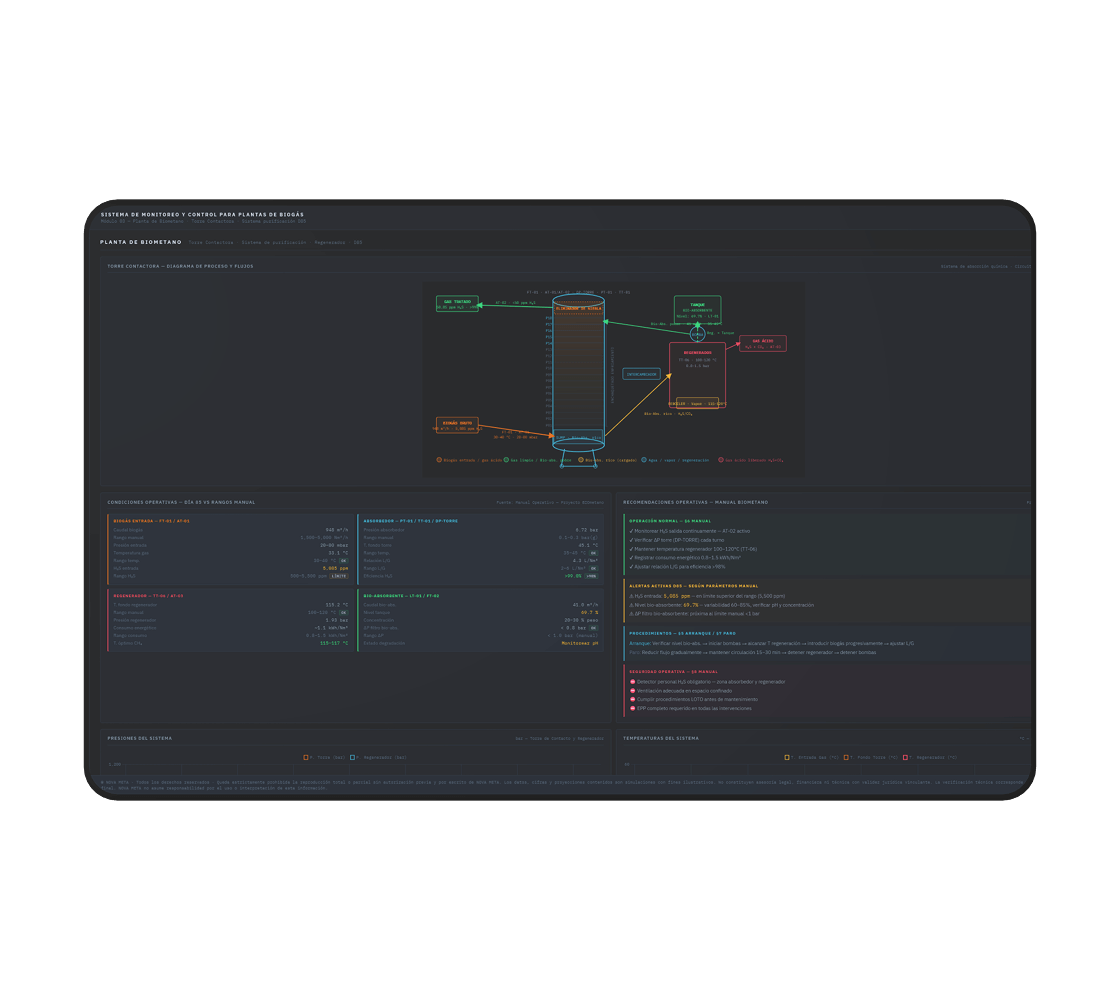Select the Gas Ácido outlet box
This screenshot has width=1120, height=1000.
pos(763,343)
